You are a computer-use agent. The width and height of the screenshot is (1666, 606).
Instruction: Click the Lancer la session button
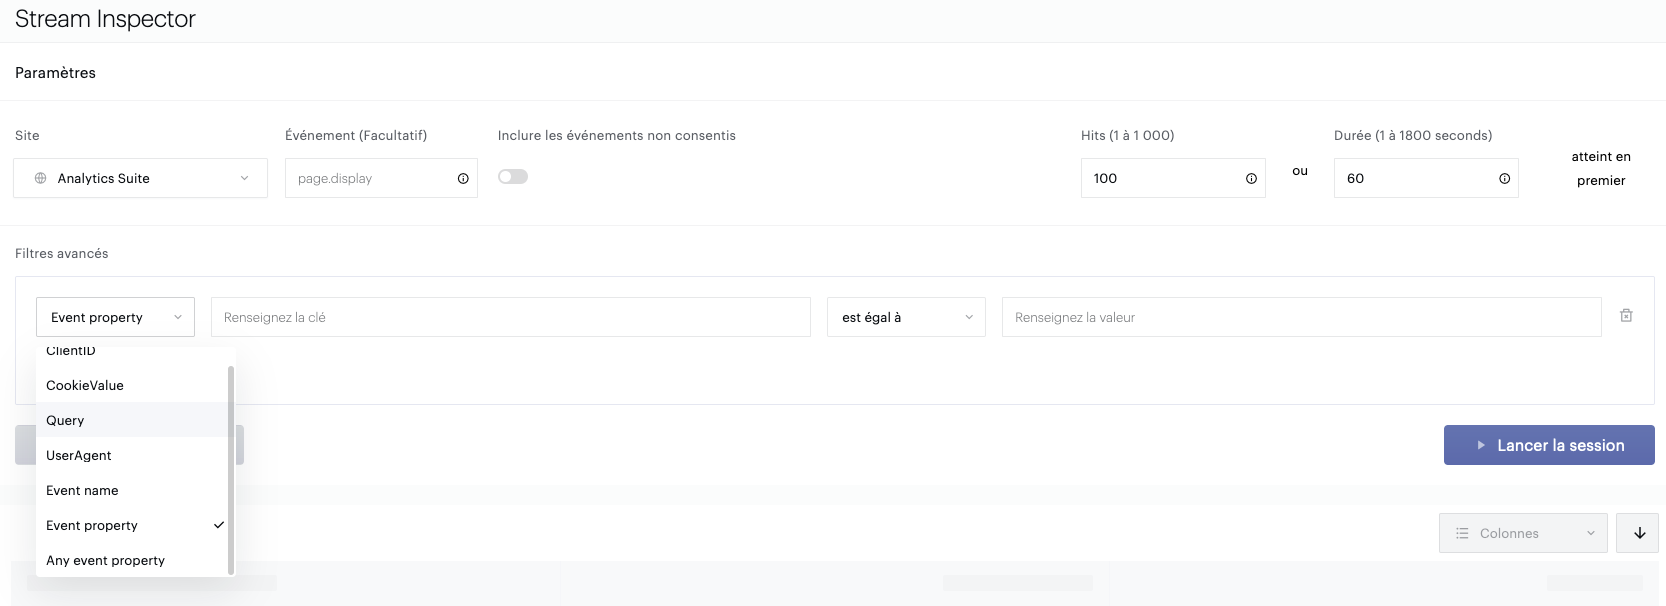pos(1549,445)
